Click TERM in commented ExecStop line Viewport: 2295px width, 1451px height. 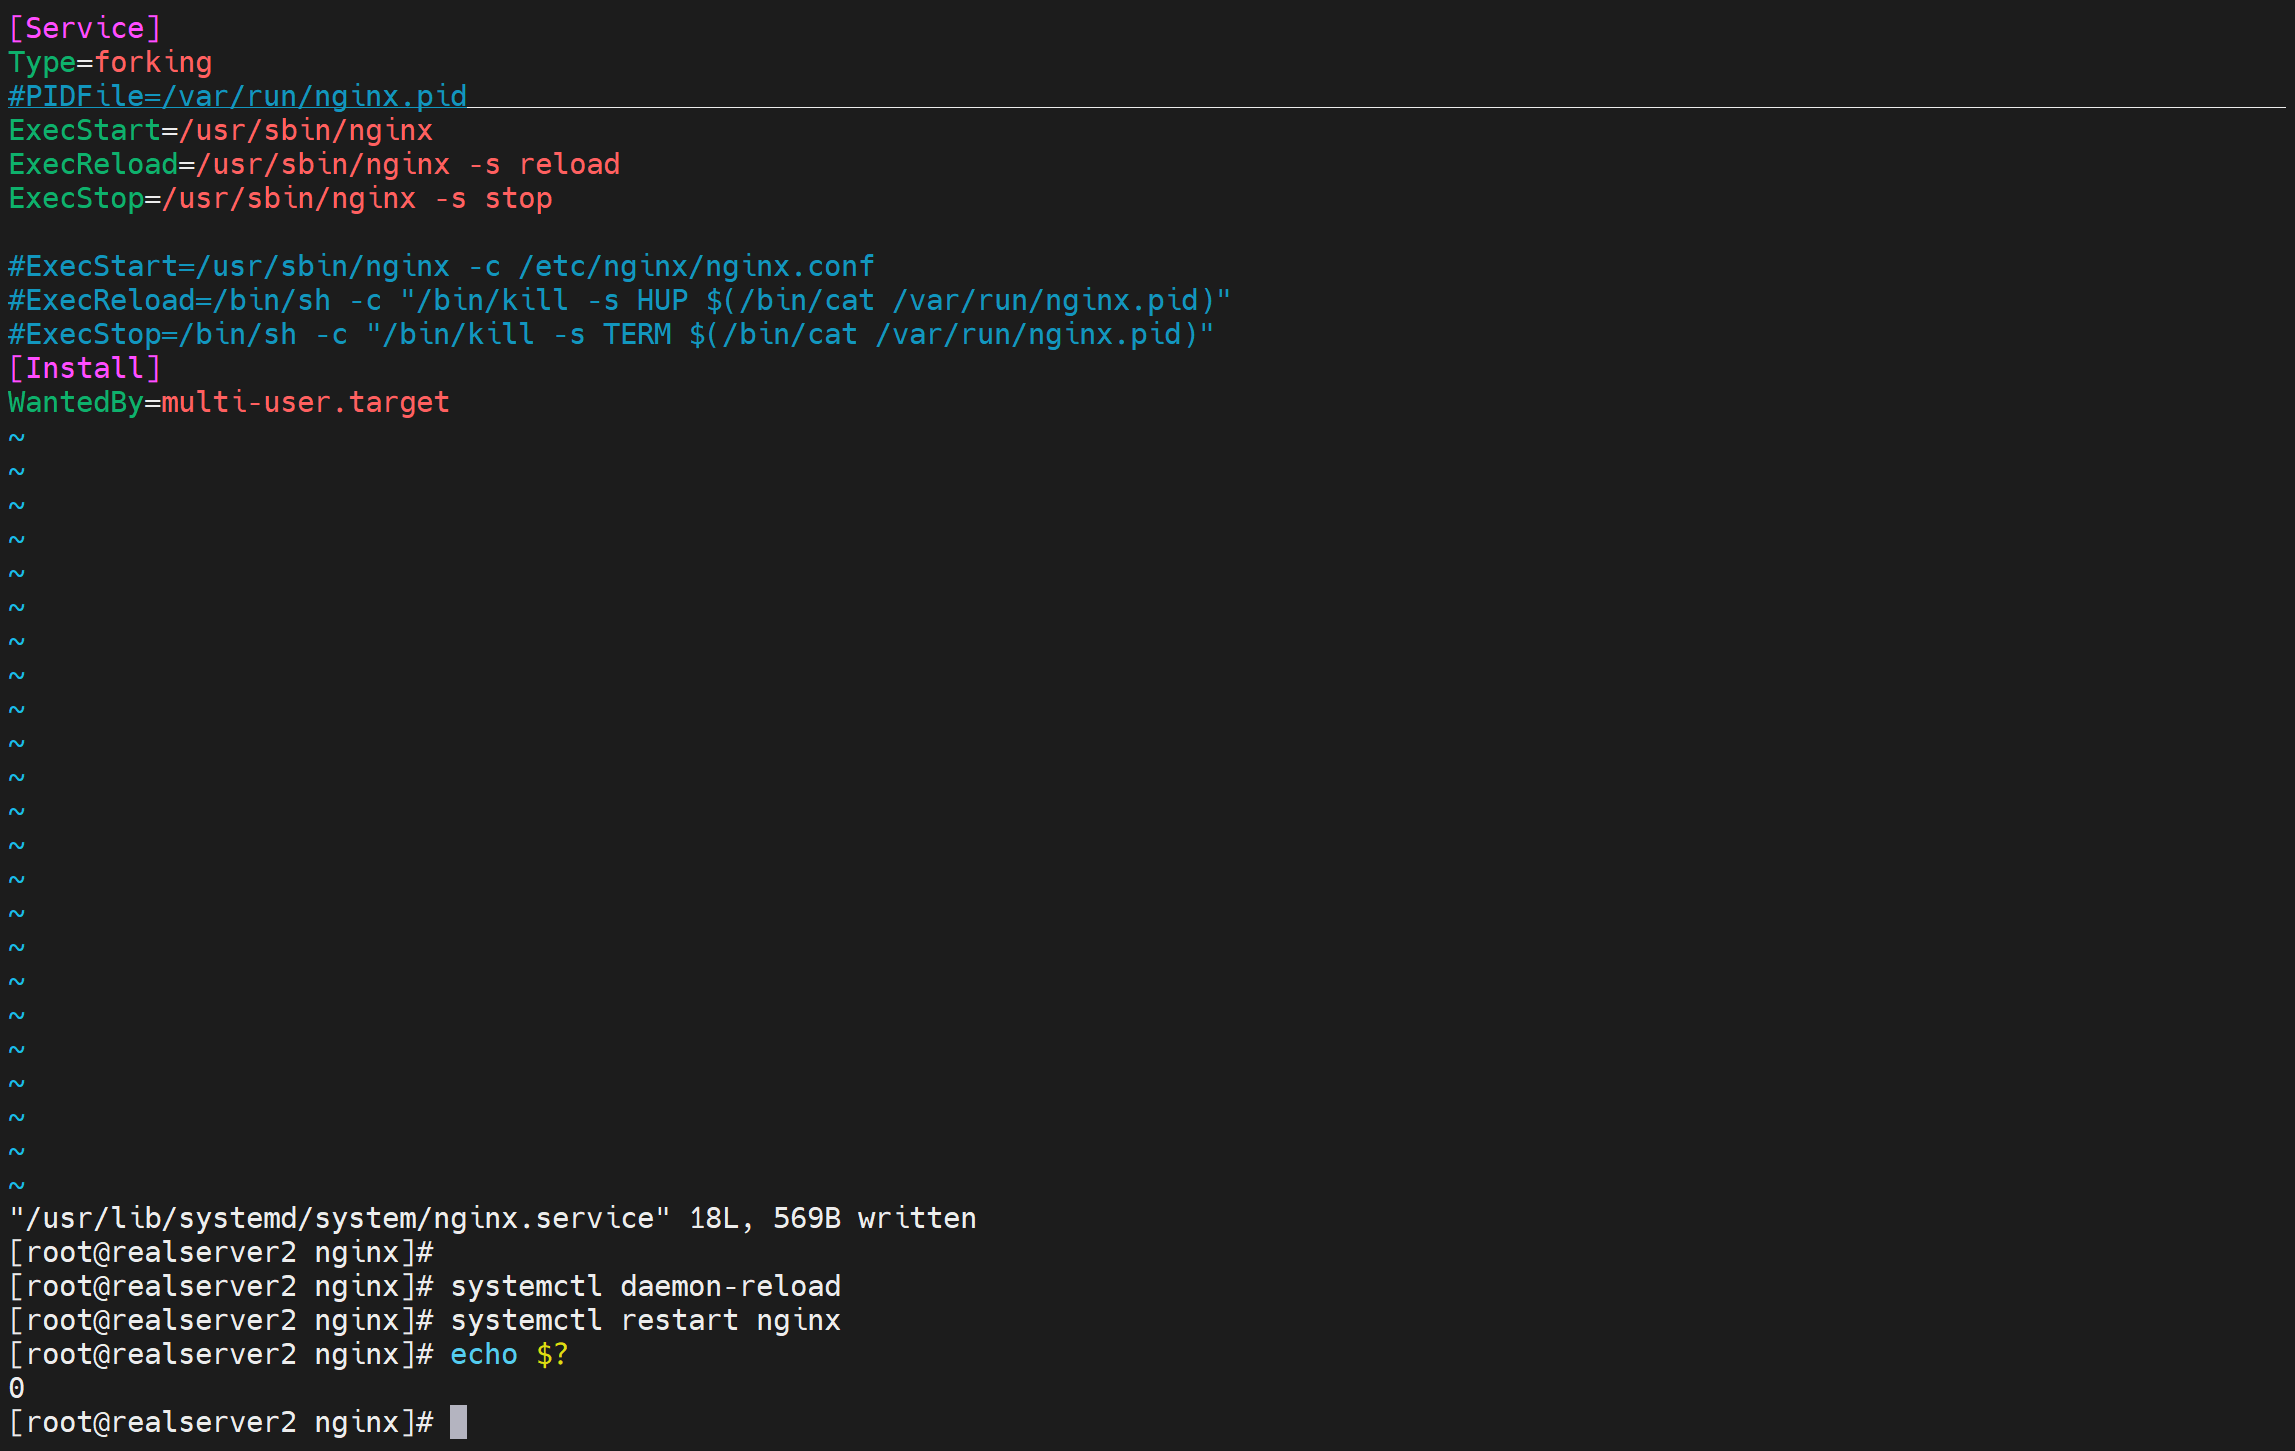coord(637,334)
